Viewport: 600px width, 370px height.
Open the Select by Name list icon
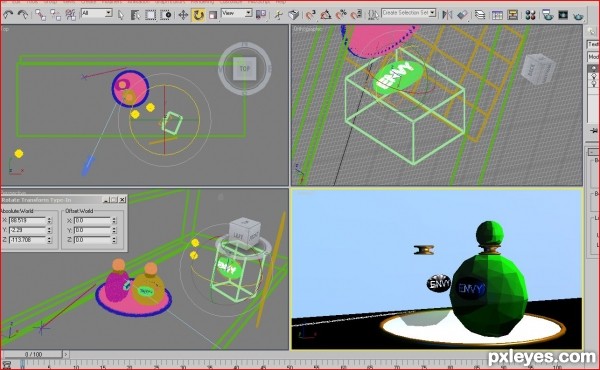[x=135, y=15]
